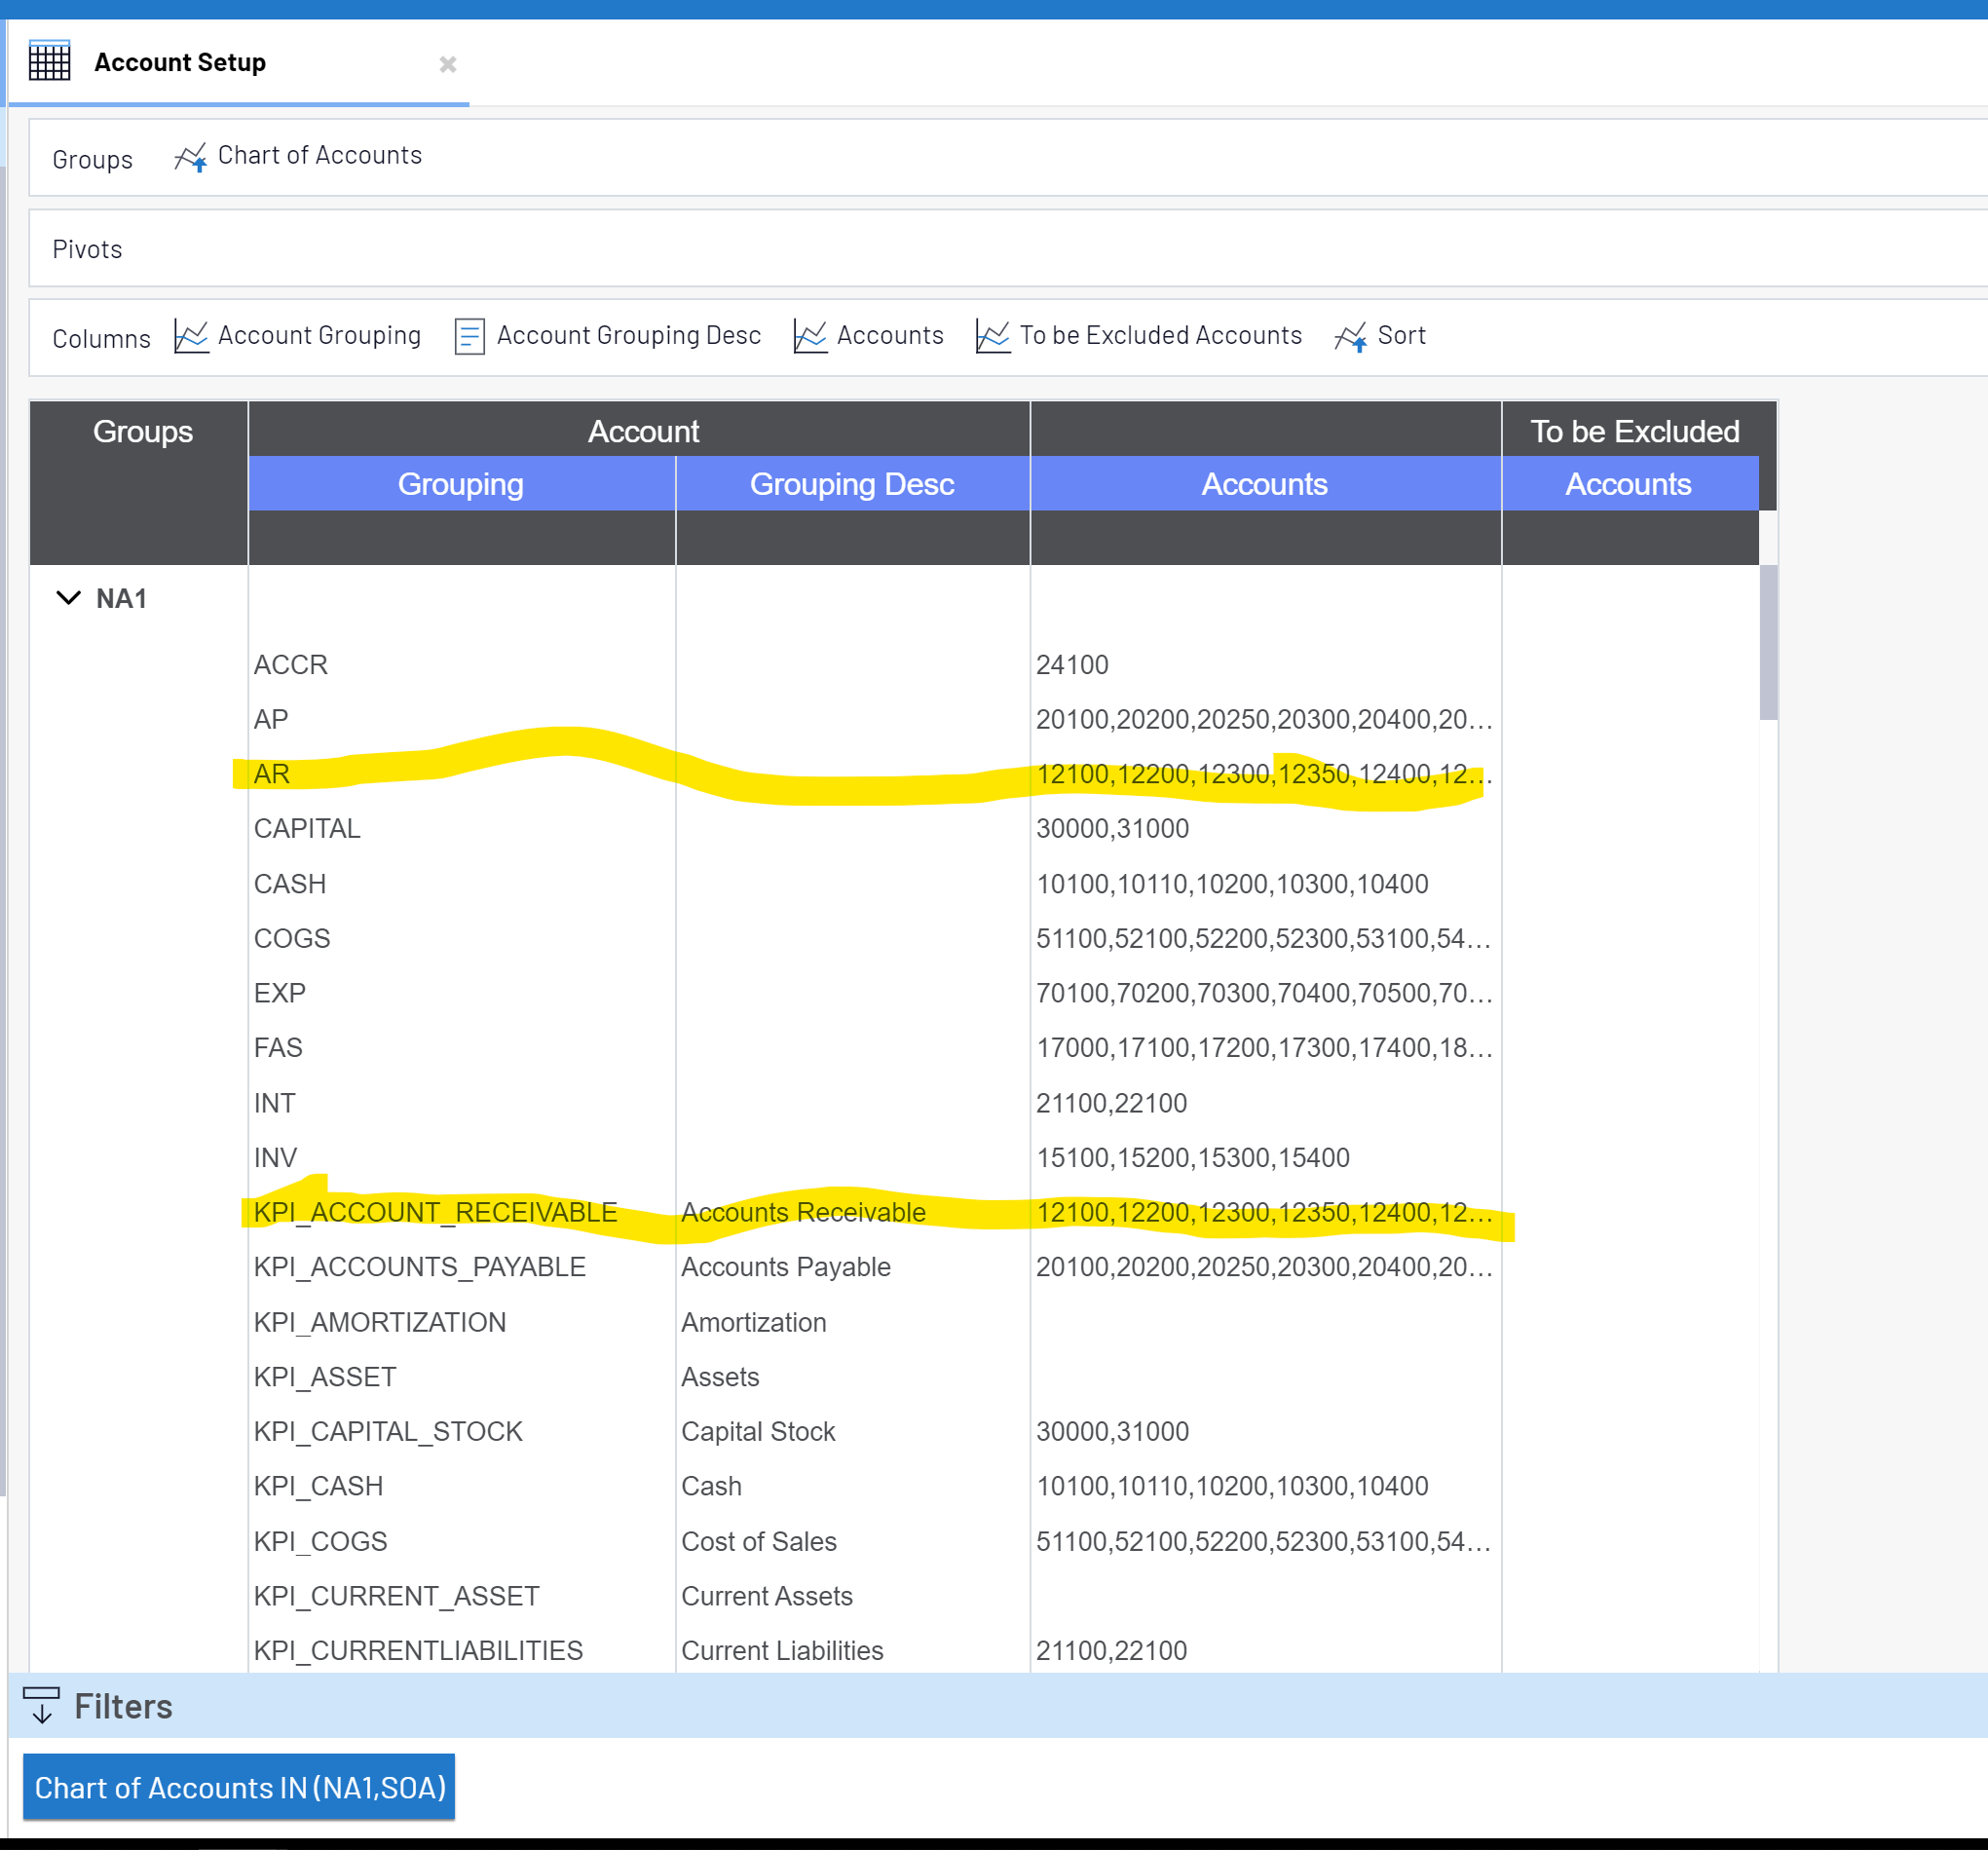Screen dimensions: 1988x1850
Task: Click the Chart of Accounts IN (NA1,SOA) filter
Action: tap(239, 1788)
